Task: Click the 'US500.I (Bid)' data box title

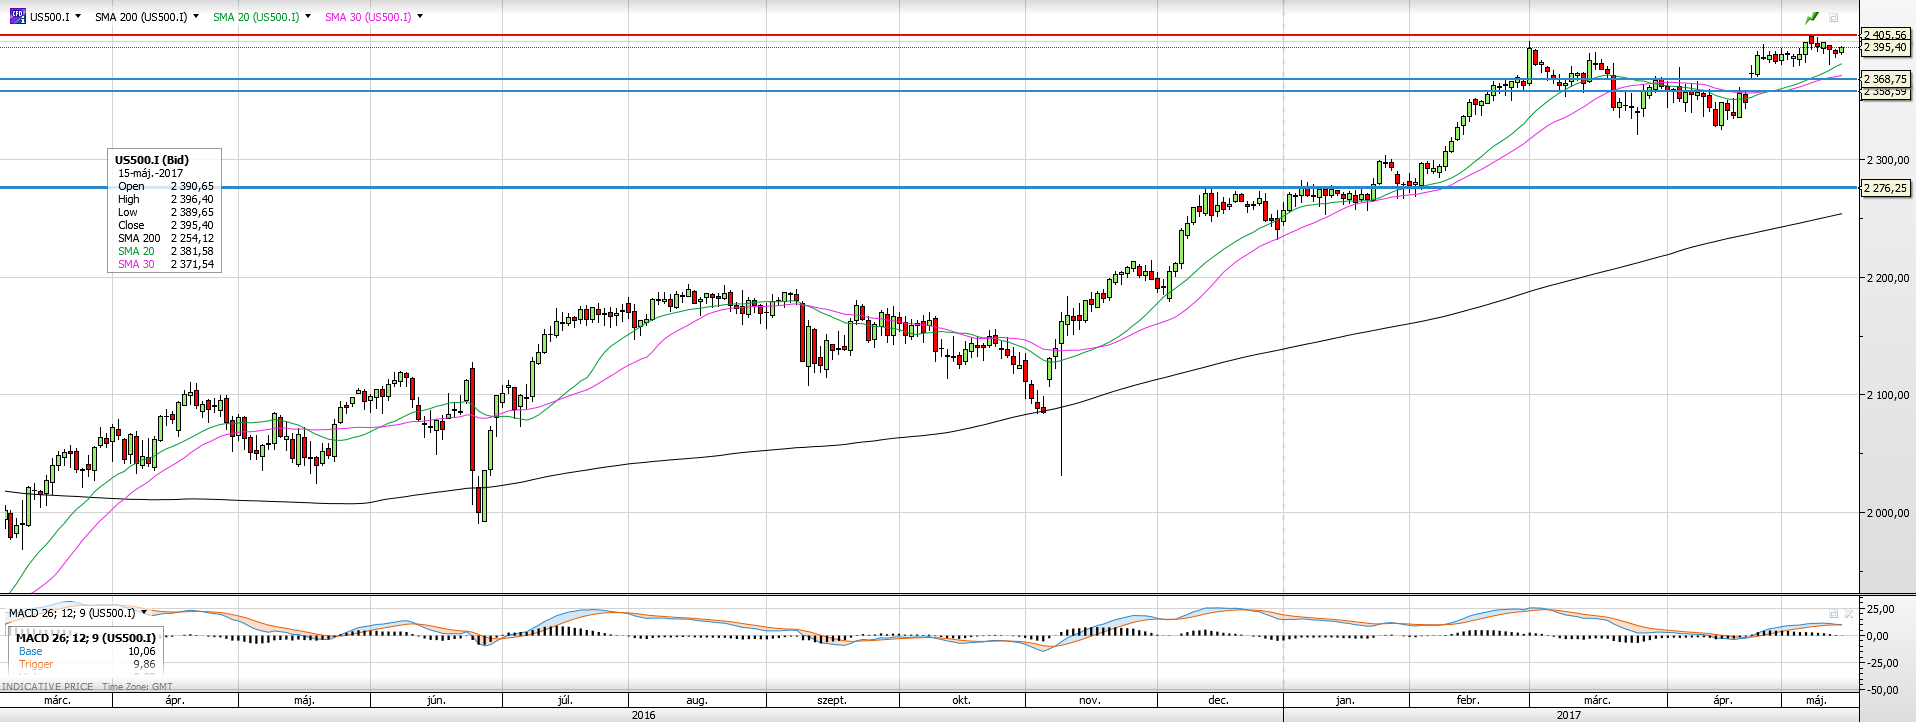Action: (x=151, y=160)
